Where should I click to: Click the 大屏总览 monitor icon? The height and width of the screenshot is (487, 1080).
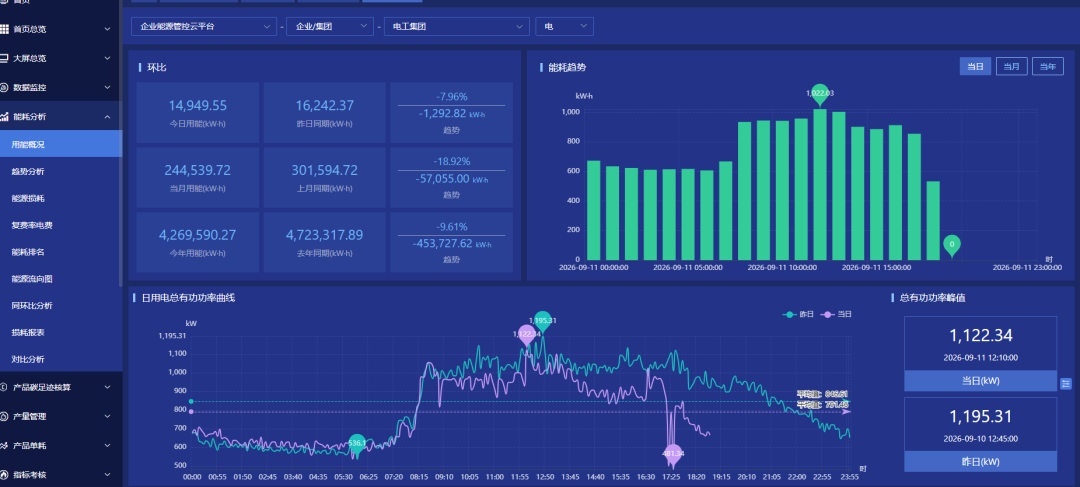(x=4, y=59)
